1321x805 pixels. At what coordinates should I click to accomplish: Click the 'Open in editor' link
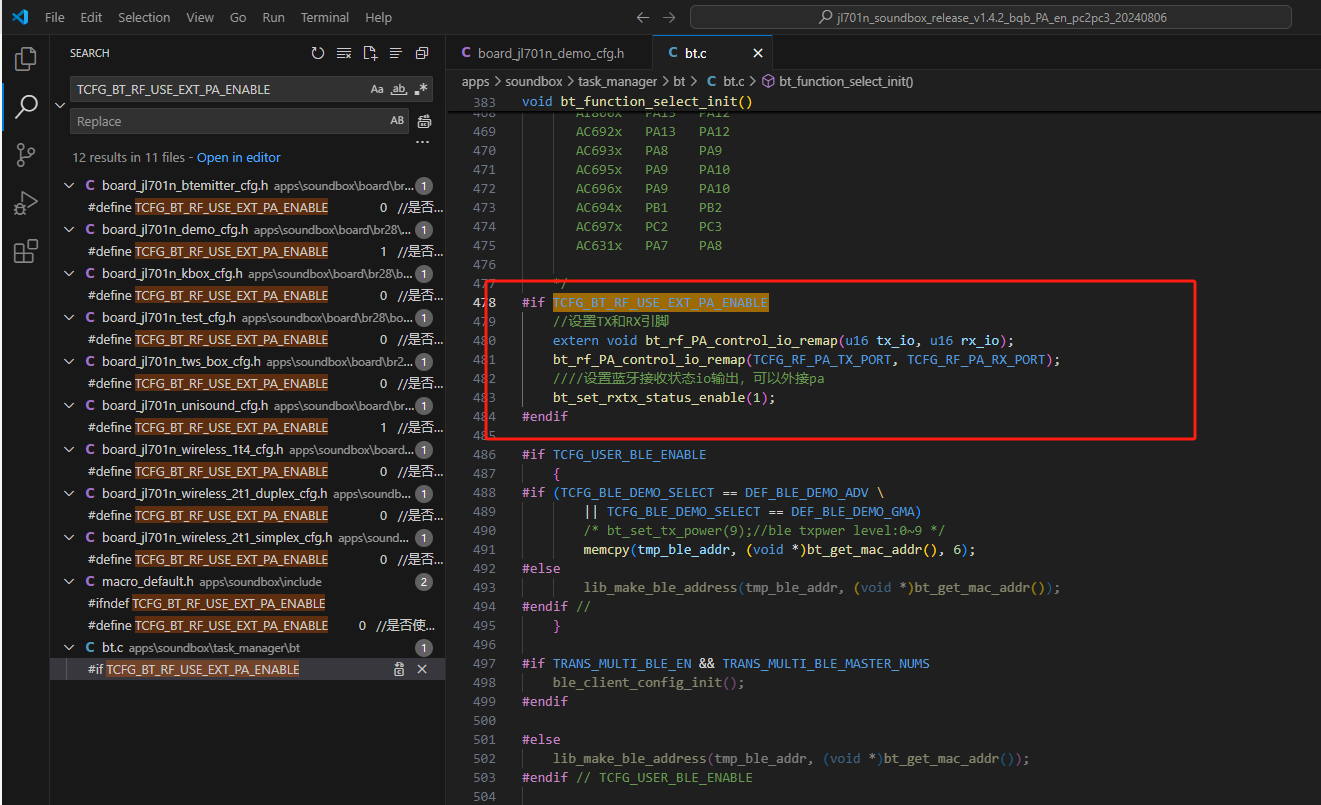[239, 157]
